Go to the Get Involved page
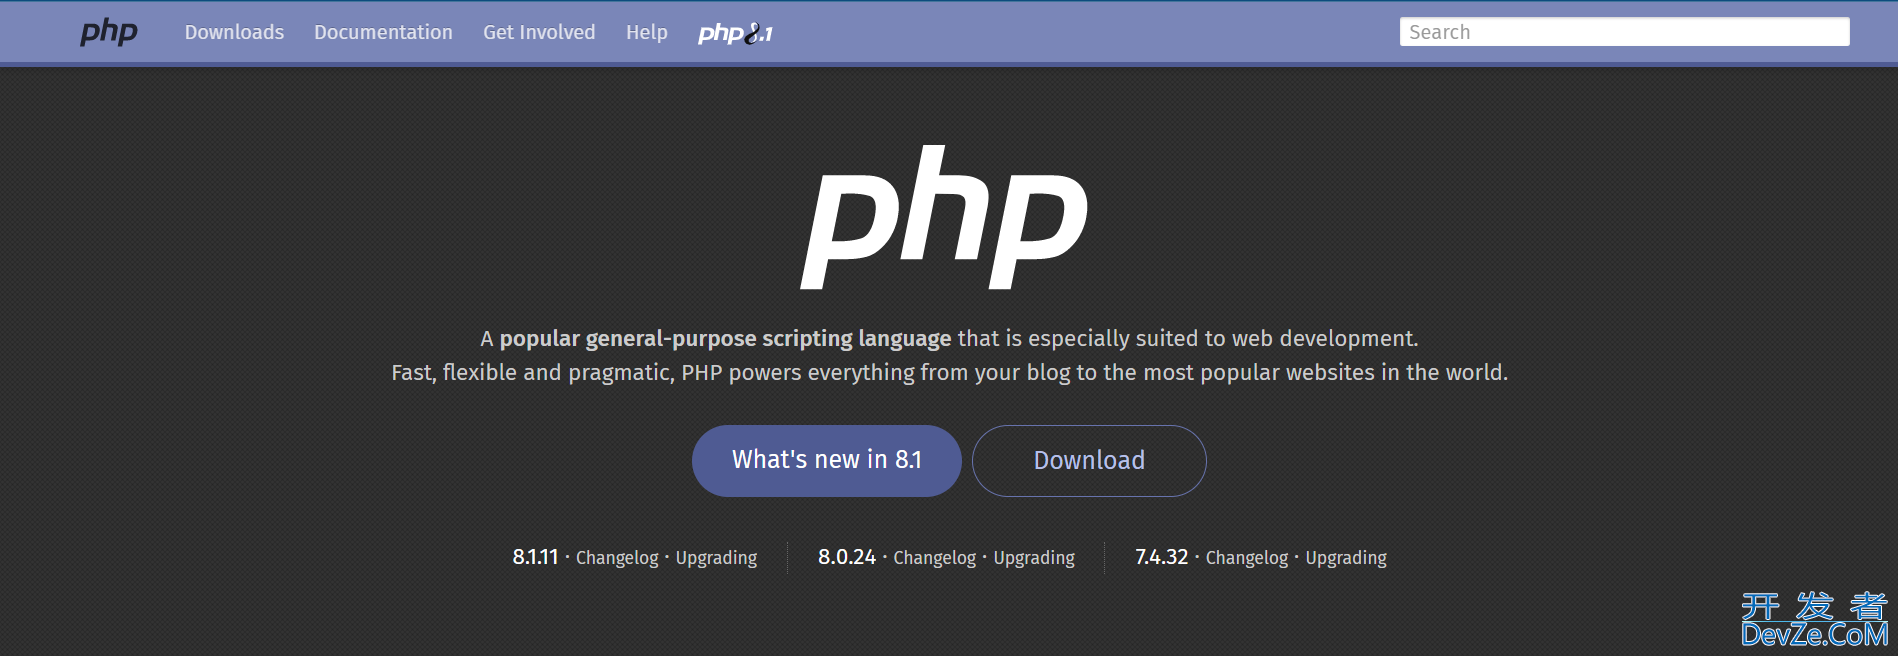 [539, 32]
